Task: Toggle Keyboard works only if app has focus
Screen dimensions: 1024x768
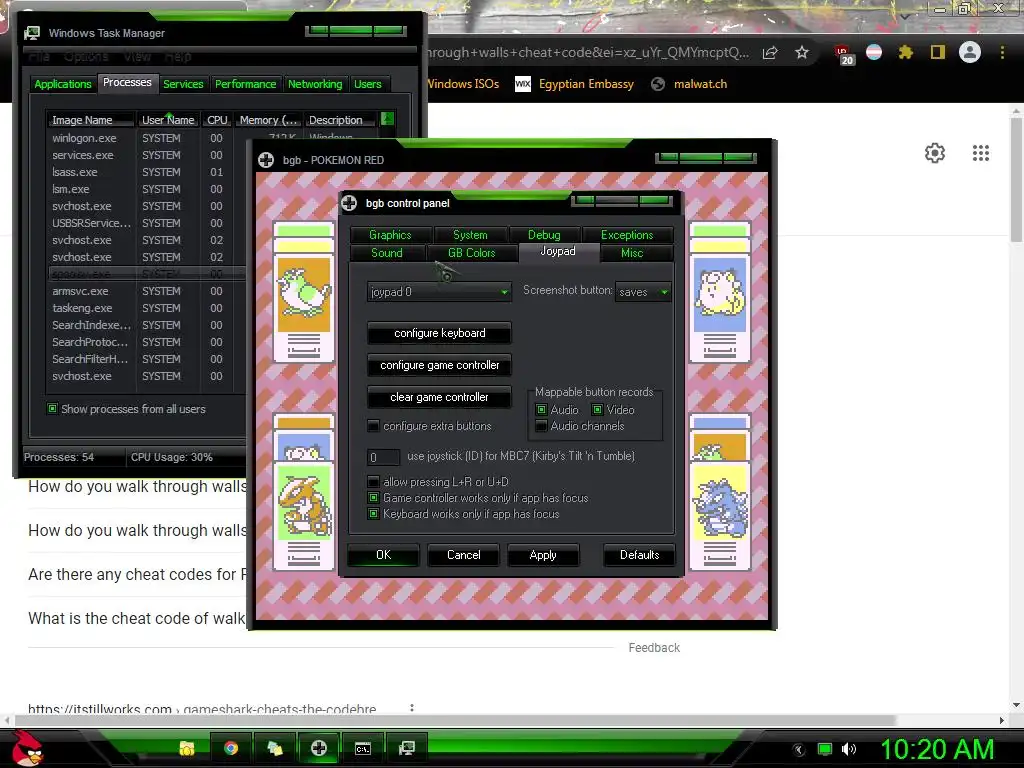Action: [x=374, y=514]
